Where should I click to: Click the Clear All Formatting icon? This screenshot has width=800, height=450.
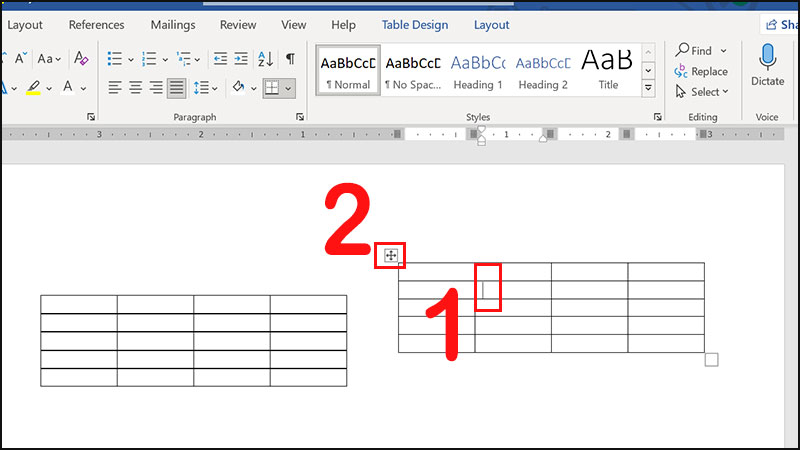82,59
